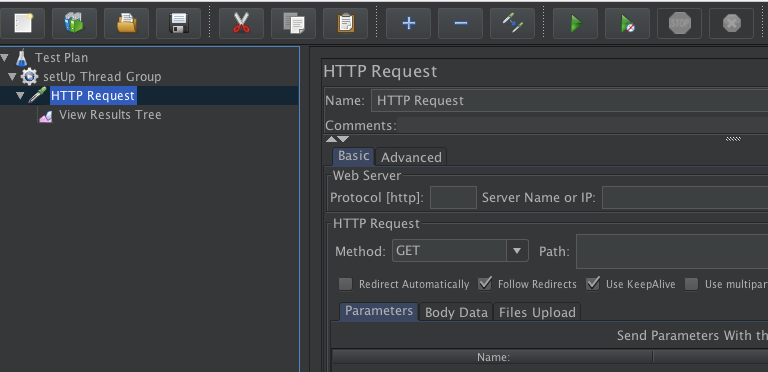This screenshot has height=372, width=768.
Task: Click the up triangle below Comments
Action: (x=332, y=140)
